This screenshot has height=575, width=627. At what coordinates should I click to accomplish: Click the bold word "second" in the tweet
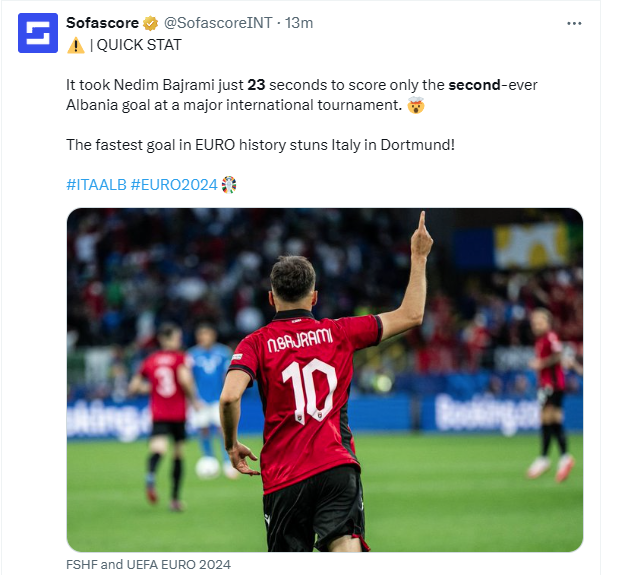(x=475, y=85)
